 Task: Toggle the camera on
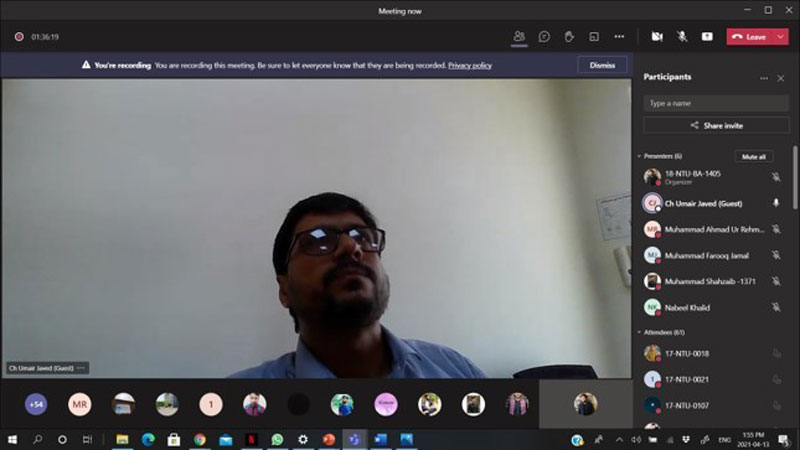[657, 36]
